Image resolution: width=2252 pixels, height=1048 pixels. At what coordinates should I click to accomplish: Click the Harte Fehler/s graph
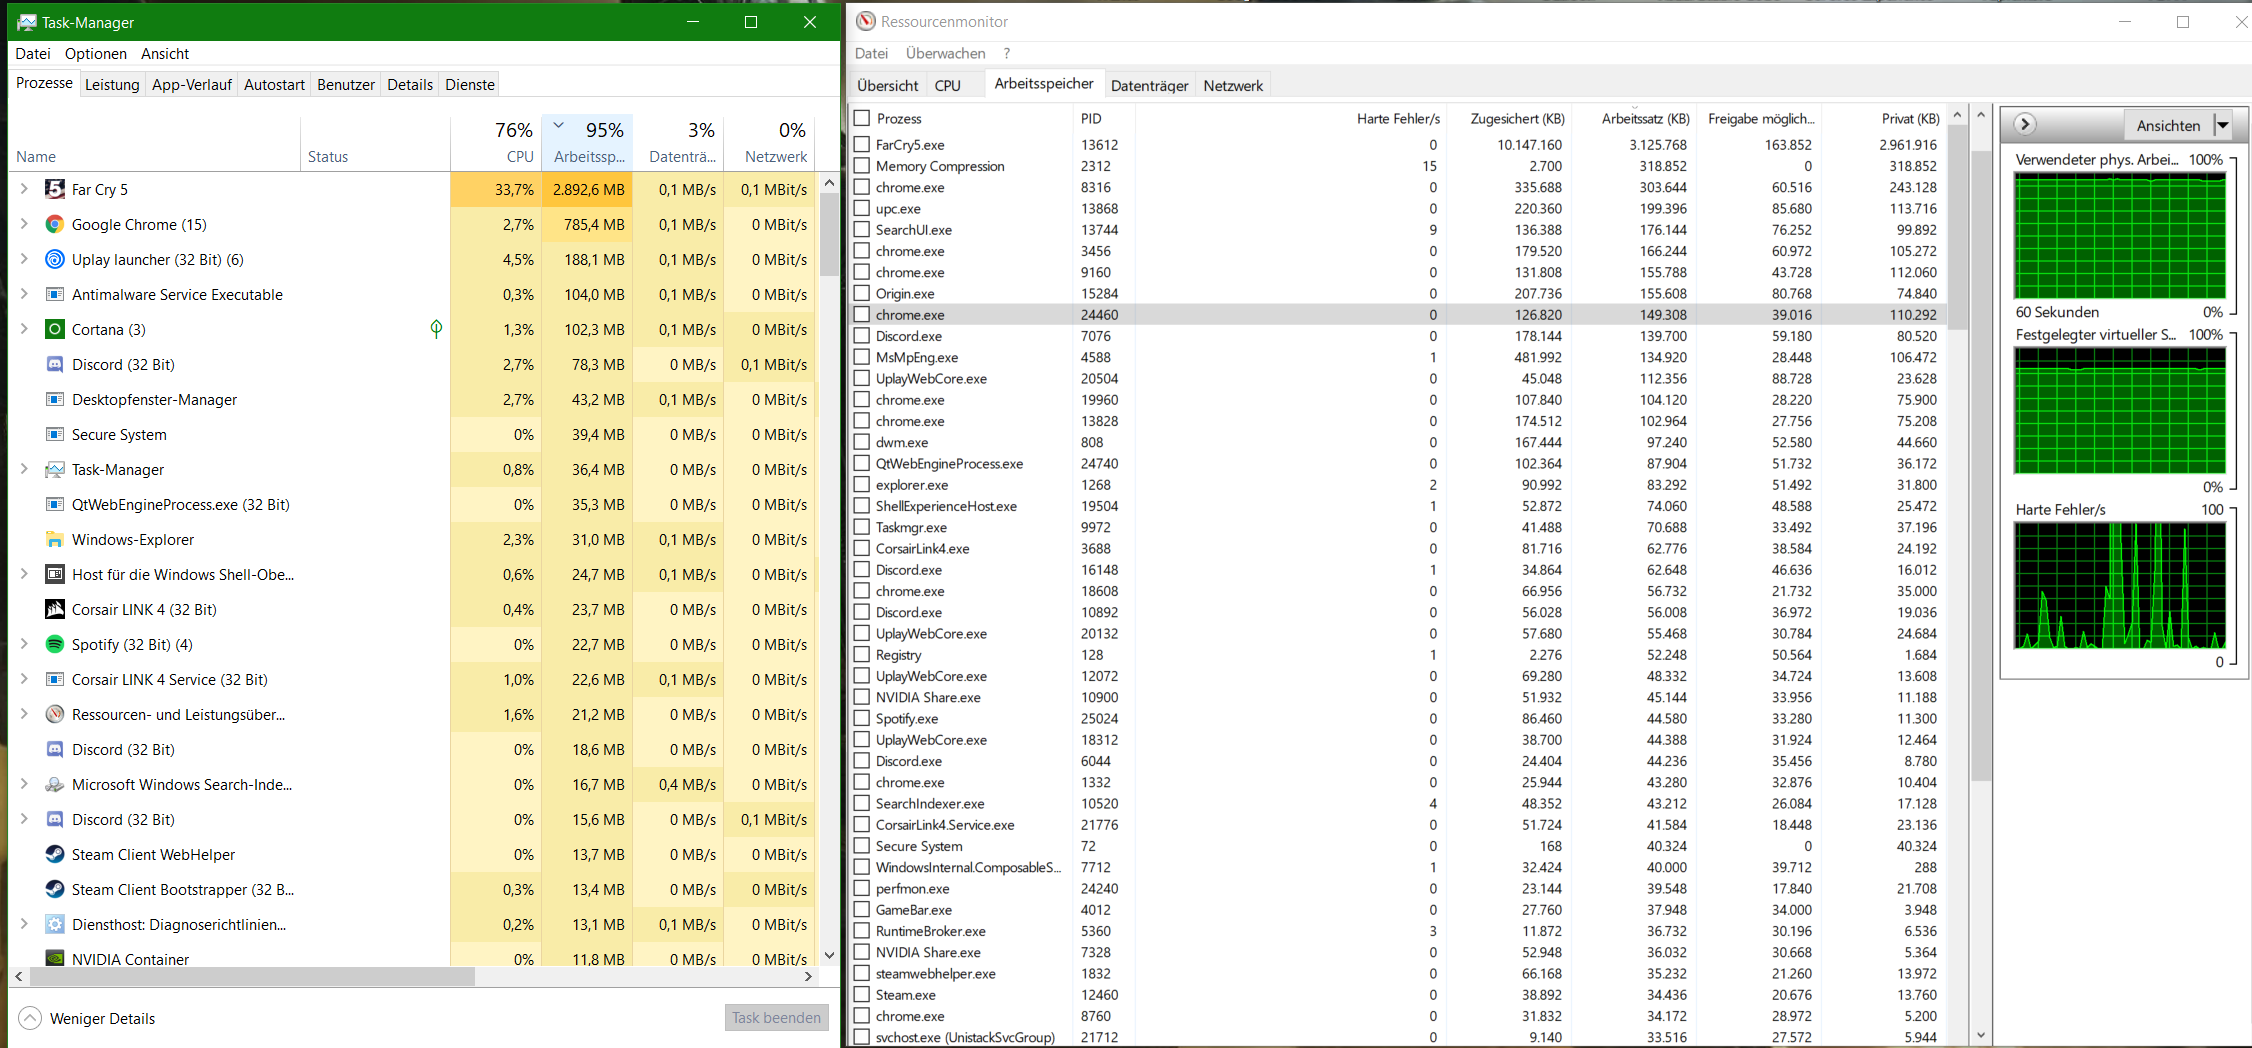(2120, 586)
